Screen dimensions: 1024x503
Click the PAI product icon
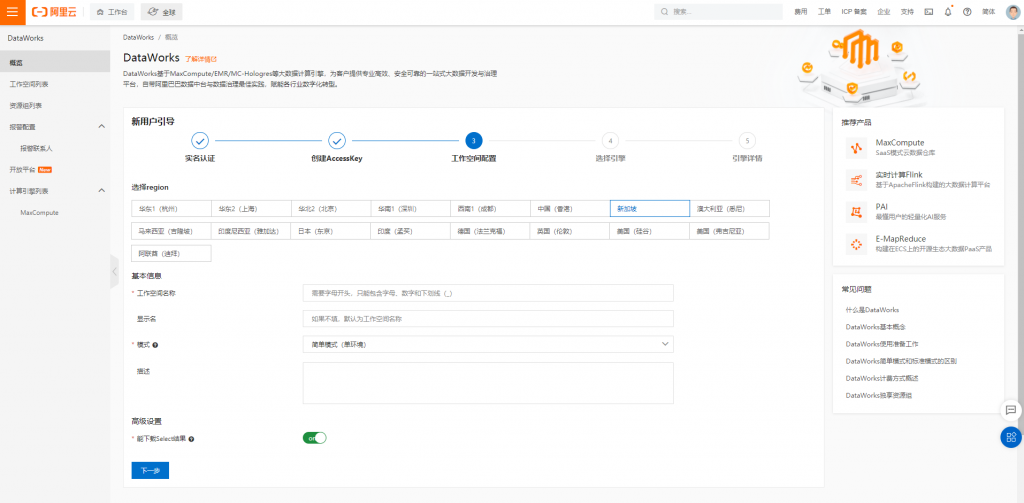tap(856, 211)
